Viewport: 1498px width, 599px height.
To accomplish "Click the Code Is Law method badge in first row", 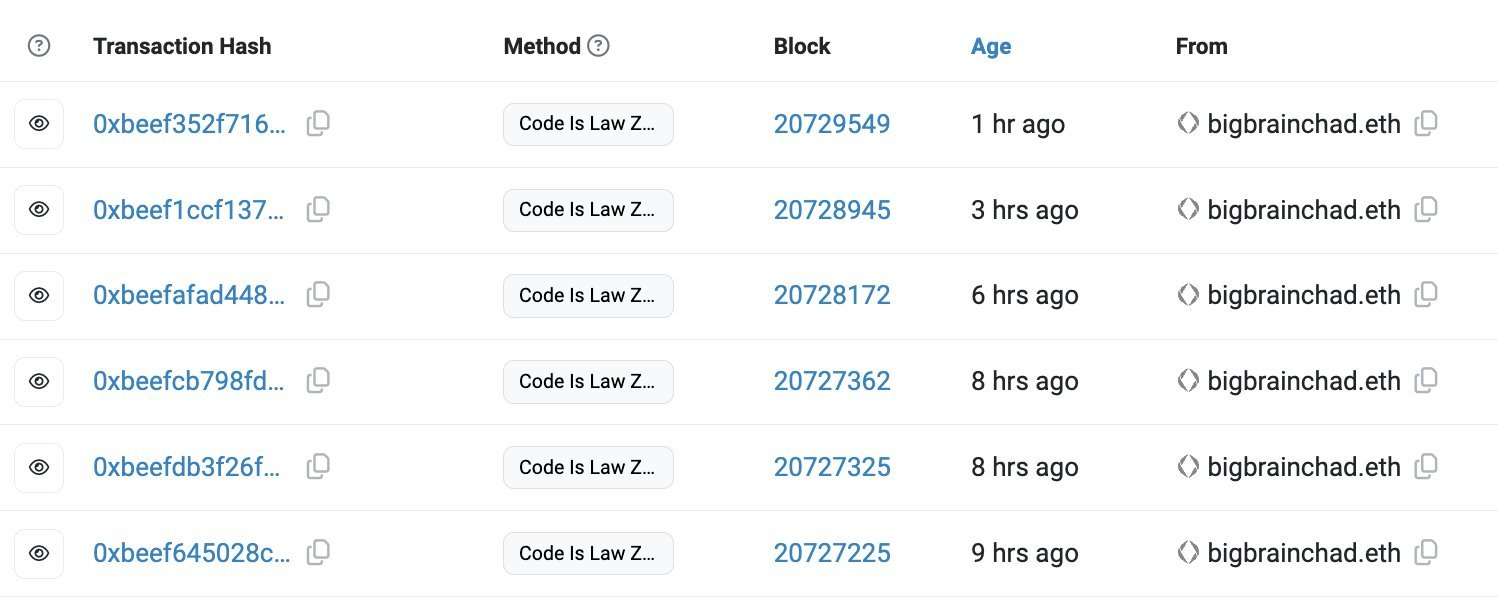I will pos(587,124).
